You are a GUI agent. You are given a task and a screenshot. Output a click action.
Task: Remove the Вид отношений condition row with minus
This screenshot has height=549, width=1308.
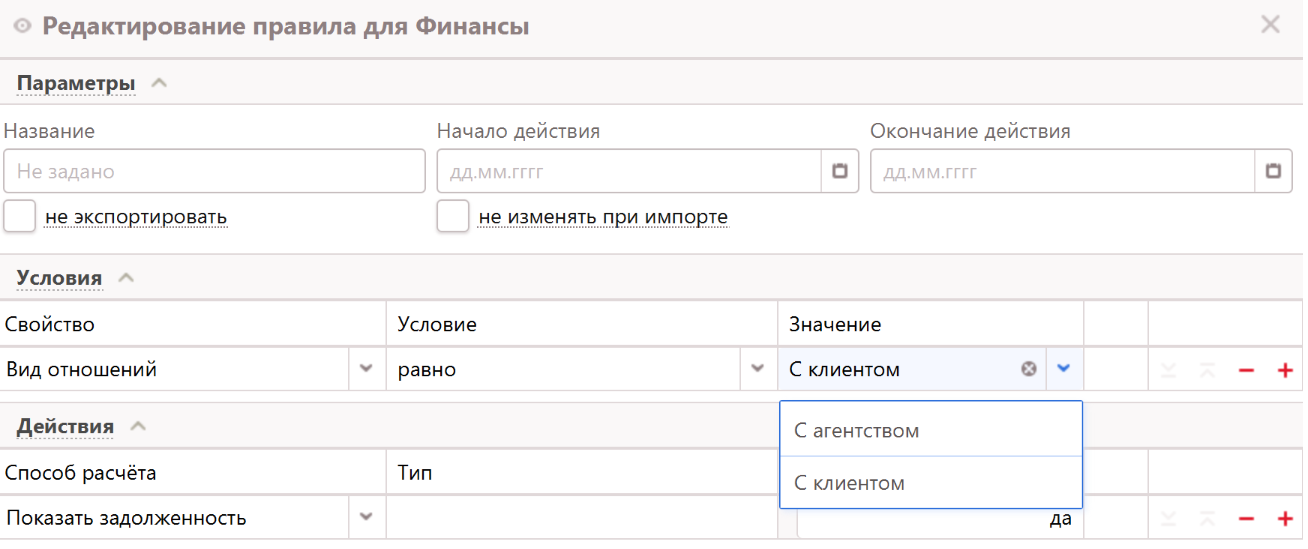(x=1246, y=370)
